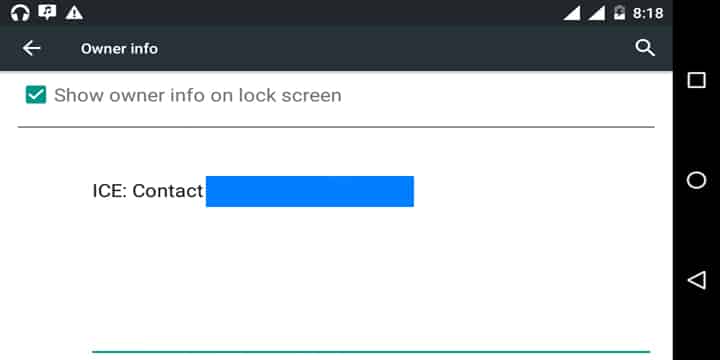Viewport: 720px width, 360px height.
Task: Open recent apps with square button
Action: (x=697, y=80)
